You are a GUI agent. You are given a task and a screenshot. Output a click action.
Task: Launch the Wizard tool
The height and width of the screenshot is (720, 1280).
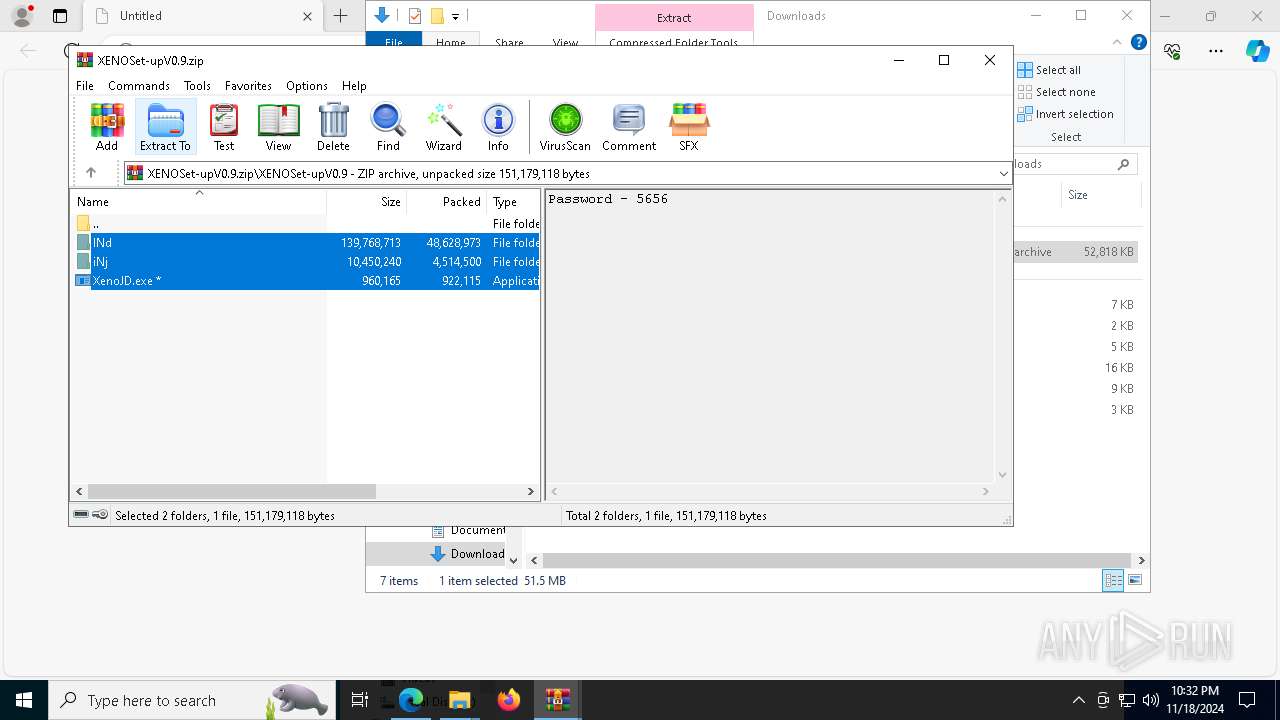click(x=443, y=127)
